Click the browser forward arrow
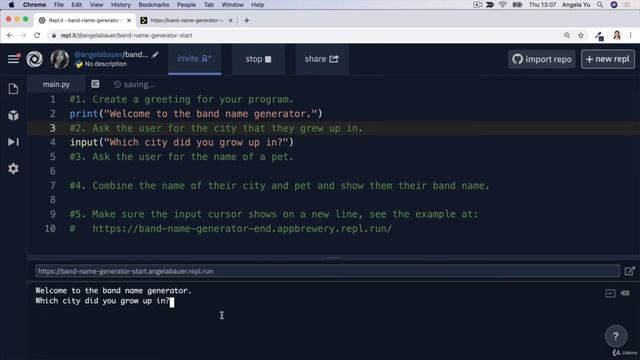Viewport: 640px width, 360px height. pyautogui.click(x=23, y=36)
